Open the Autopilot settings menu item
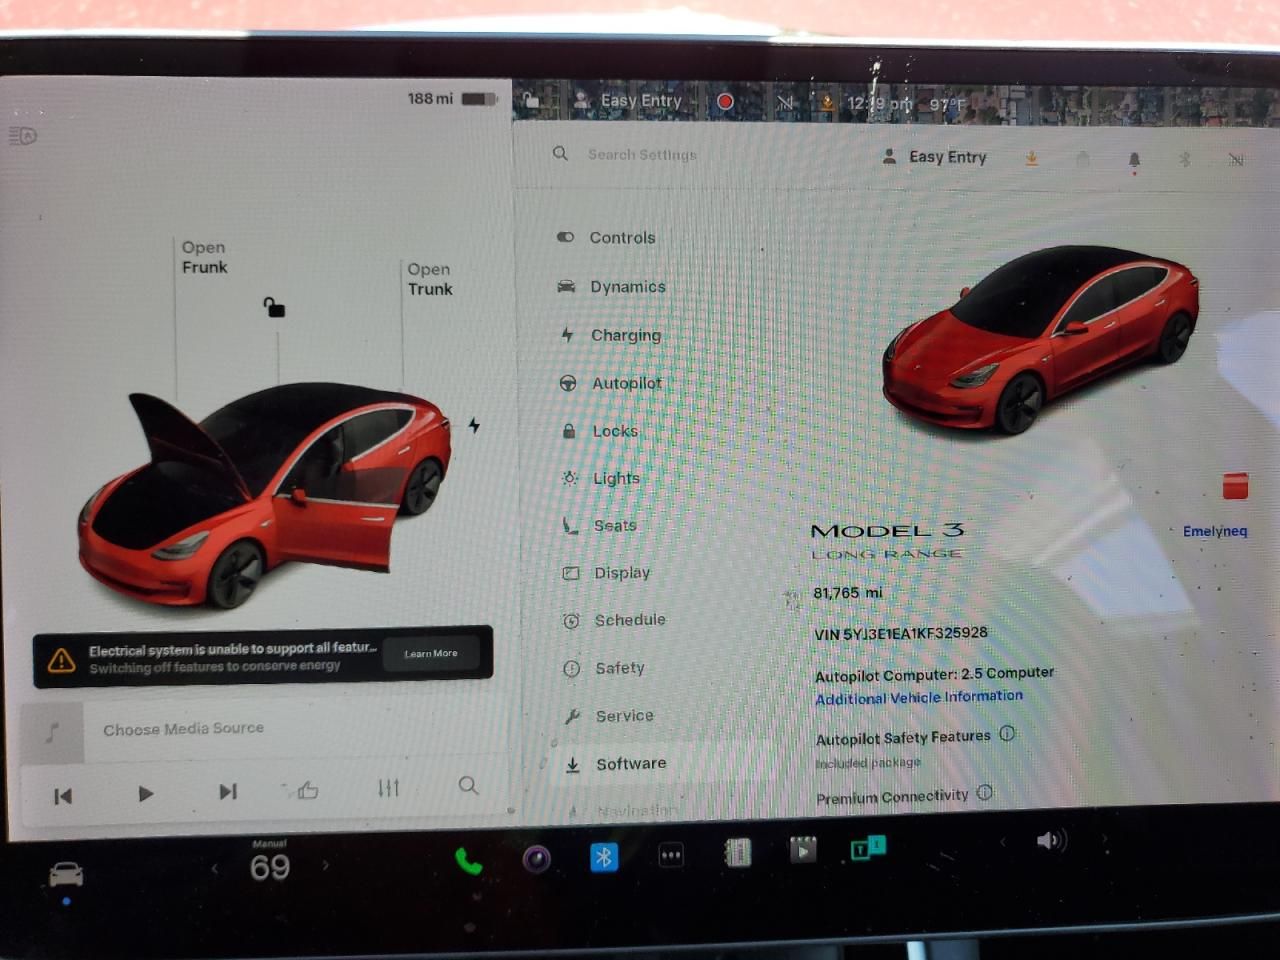The image size is (1280, 960). (x=626, y=383)
